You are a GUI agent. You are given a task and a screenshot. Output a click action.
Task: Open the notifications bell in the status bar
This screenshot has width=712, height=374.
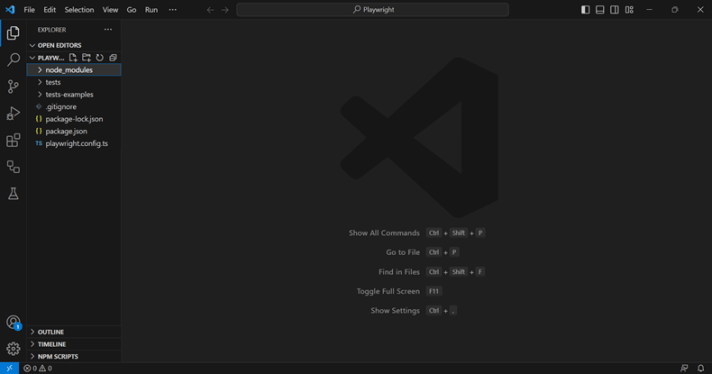(701, 368)
